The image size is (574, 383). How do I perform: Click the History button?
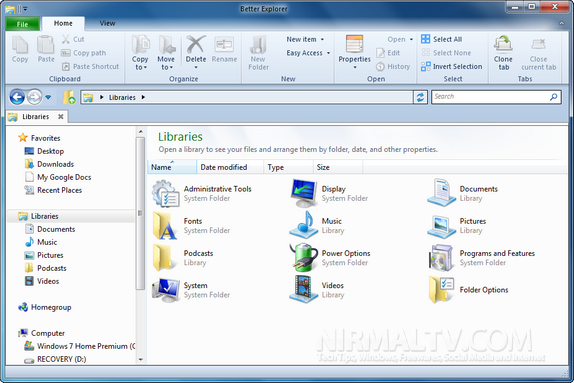click(x=394, y=67)
